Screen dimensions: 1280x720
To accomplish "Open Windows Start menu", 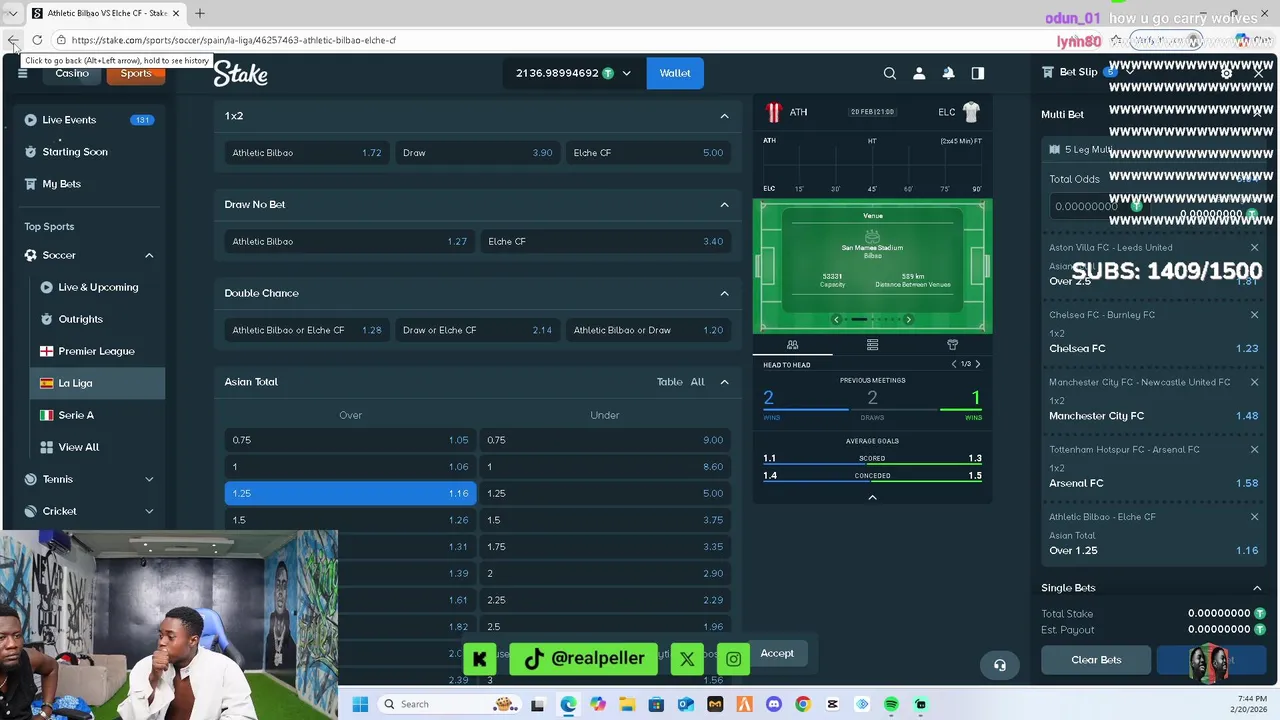I will pyautogui.click(x=360, y=704).
